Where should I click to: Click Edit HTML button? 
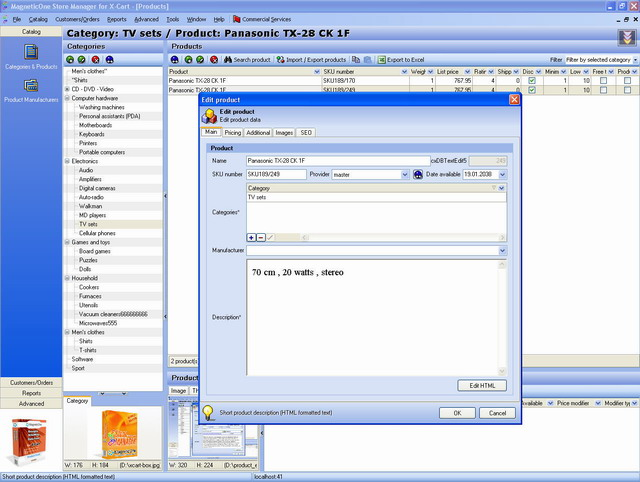tap(482, 385)
